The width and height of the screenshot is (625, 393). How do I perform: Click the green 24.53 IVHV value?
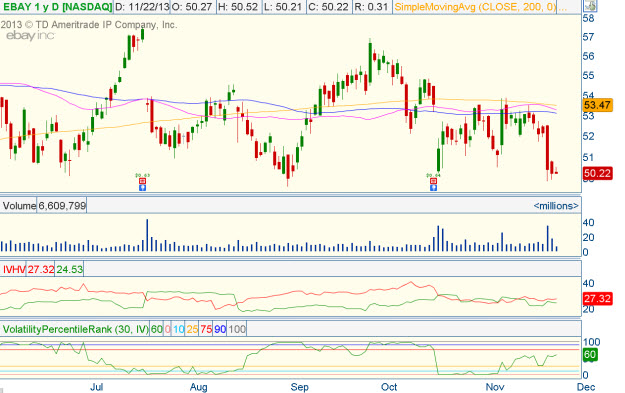69,269
